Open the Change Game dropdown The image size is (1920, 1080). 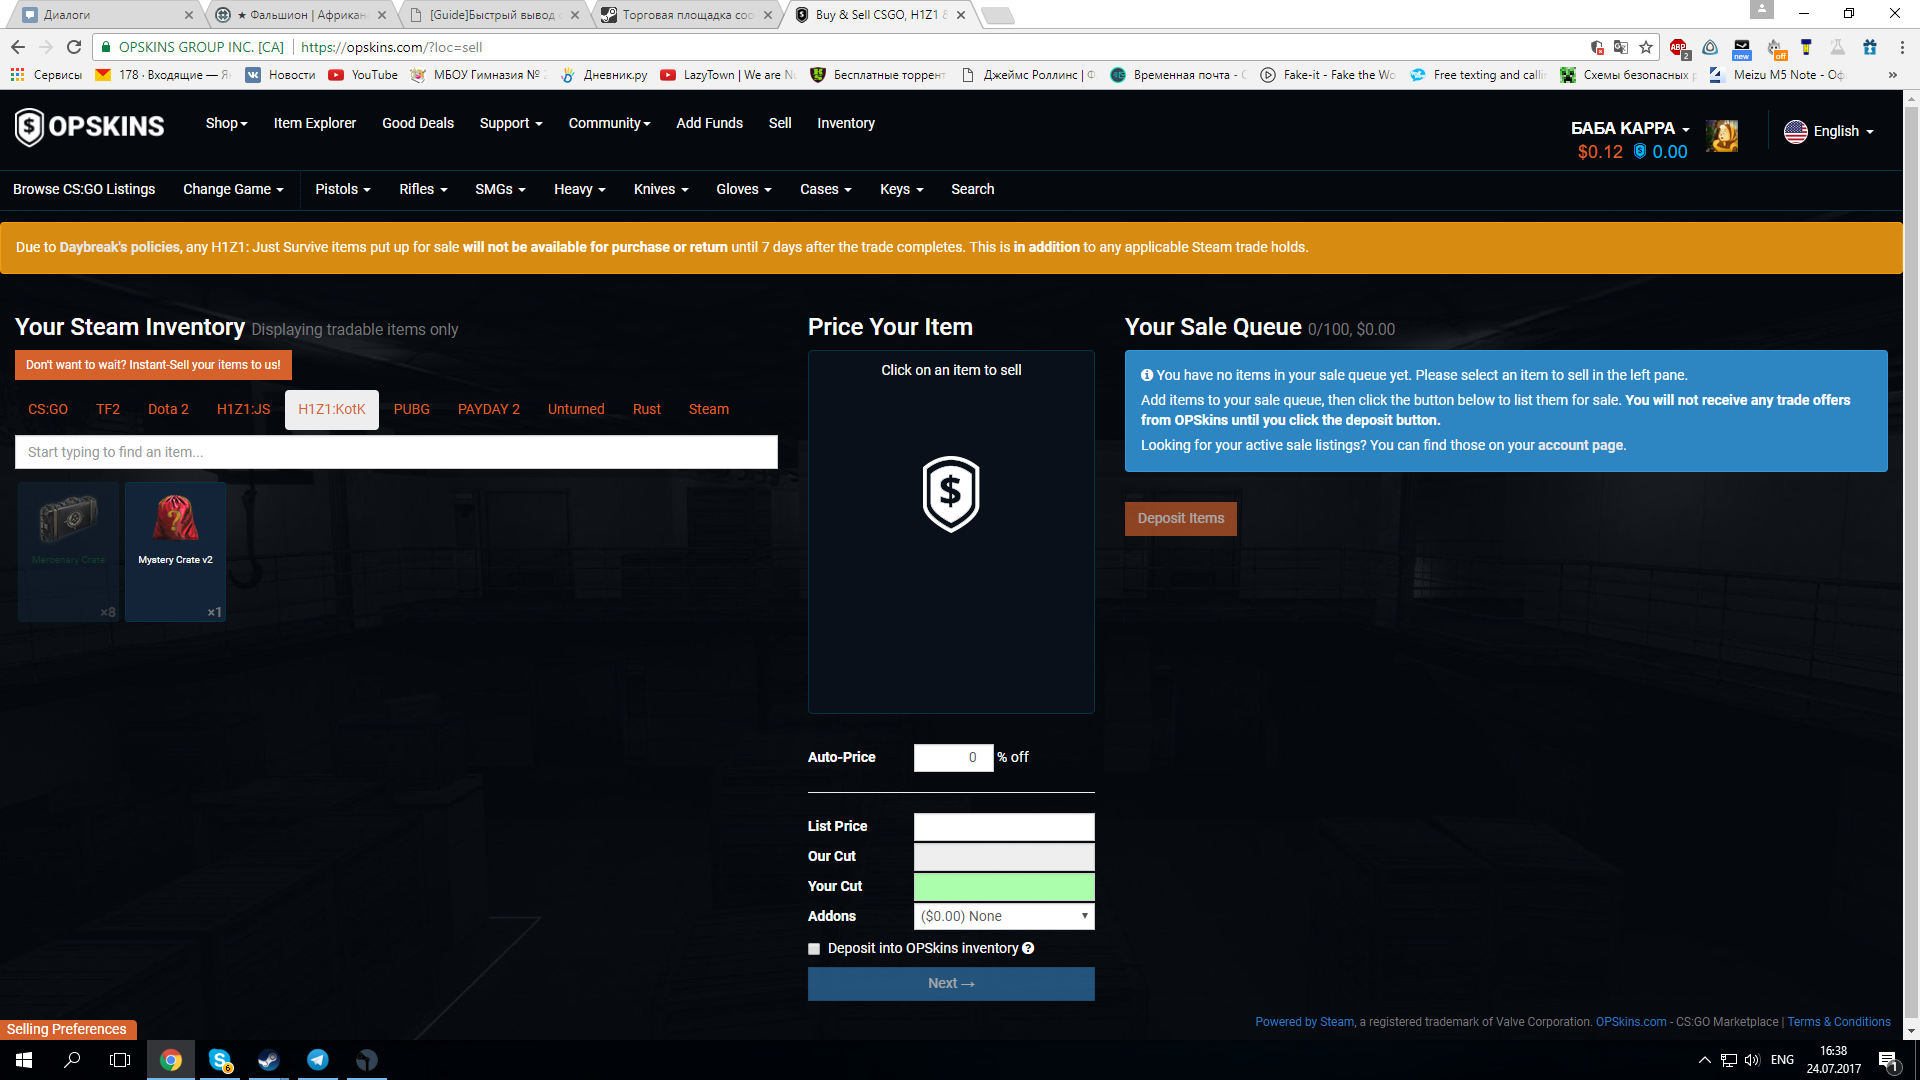coord(233,189)
